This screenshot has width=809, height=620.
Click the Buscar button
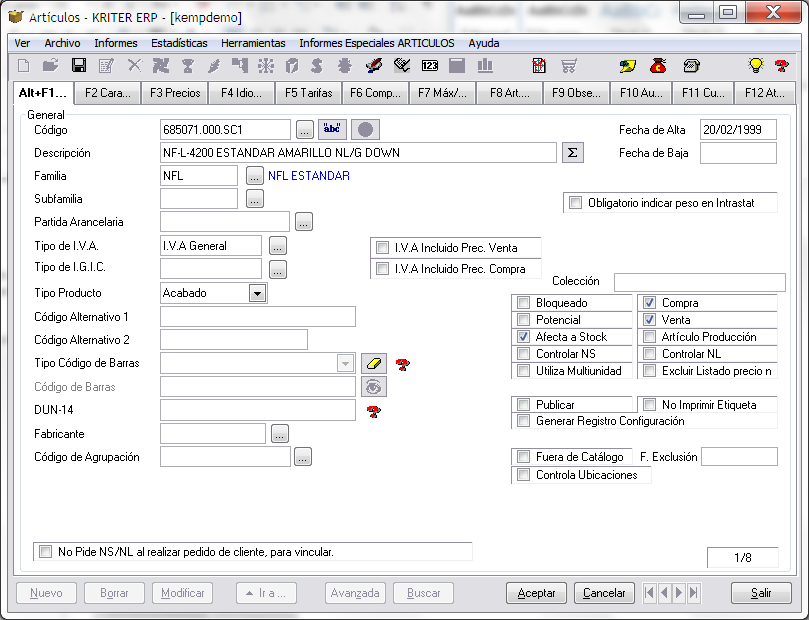pos(424,593)
